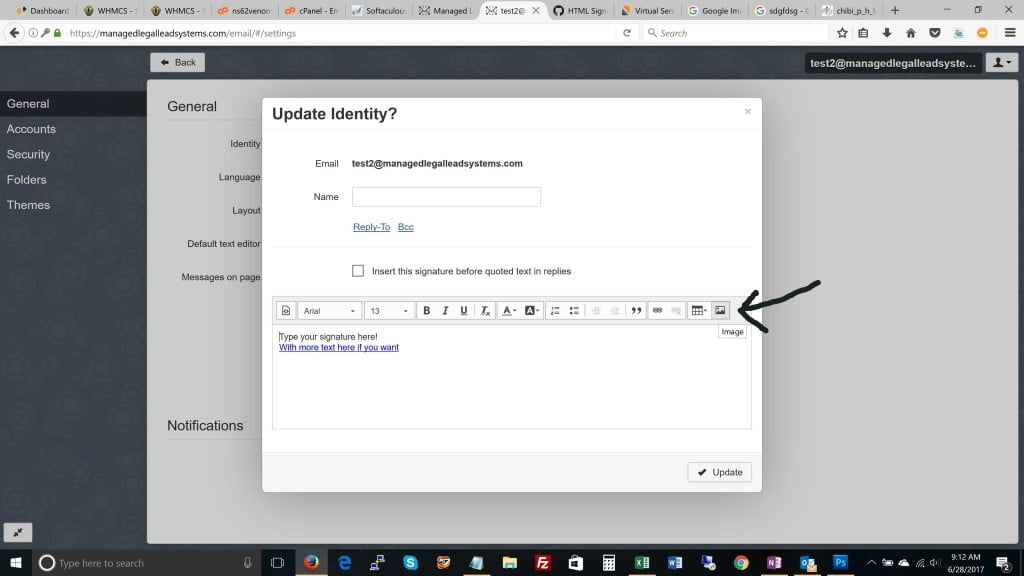Click the insert link icon
The height and width of the screenshot is (576, 1024).
658,311
